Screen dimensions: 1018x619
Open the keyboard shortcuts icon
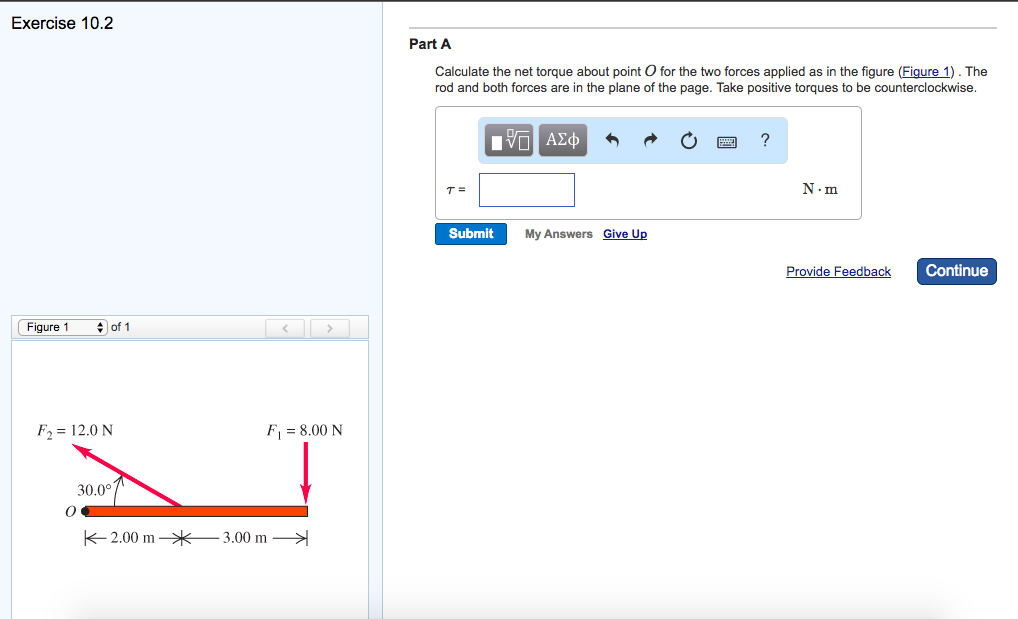[x=728, y=140]
